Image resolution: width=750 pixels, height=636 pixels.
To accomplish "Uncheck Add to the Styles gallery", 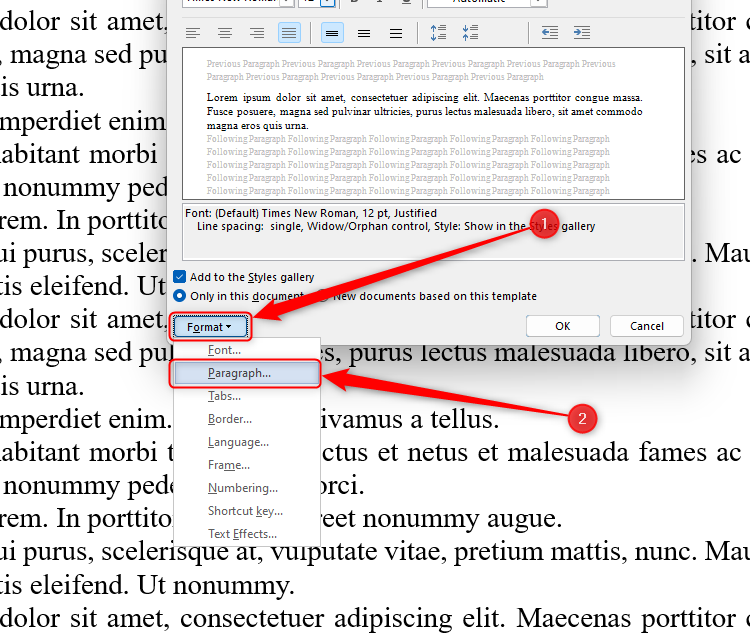I will click(180, 277).
